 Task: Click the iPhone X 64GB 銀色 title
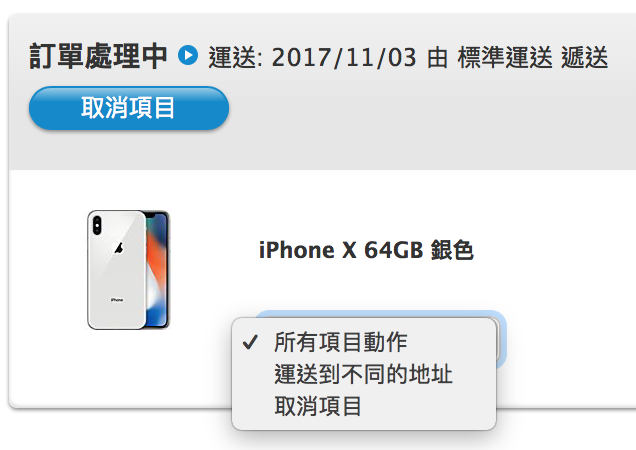pyautogui.click(x=366, y=250)
